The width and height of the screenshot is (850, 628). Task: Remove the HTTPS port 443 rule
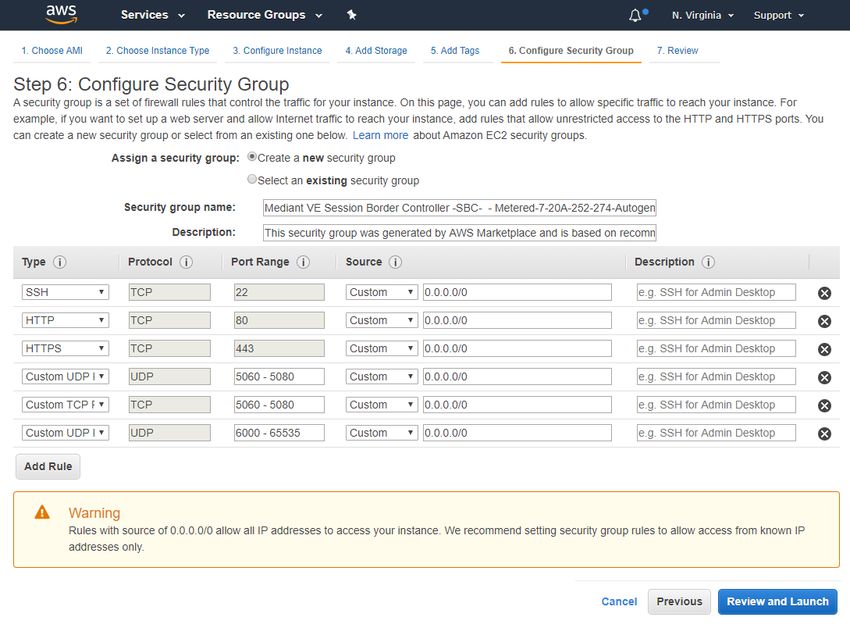point(825,349)
